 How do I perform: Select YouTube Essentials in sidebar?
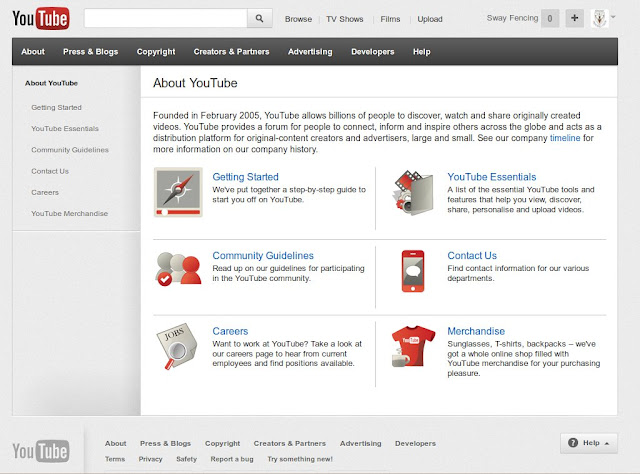pos(65,129)
